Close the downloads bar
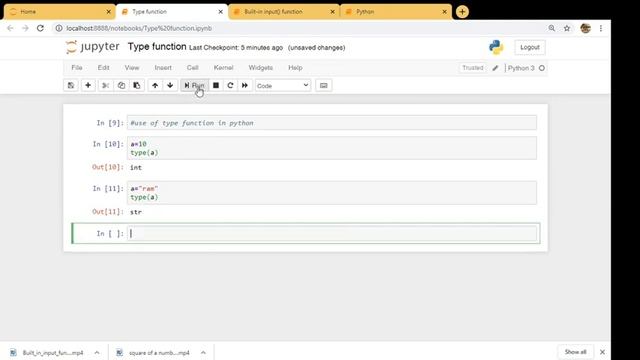The width and height of the screenshot is (640, 360). coord(602,352)
